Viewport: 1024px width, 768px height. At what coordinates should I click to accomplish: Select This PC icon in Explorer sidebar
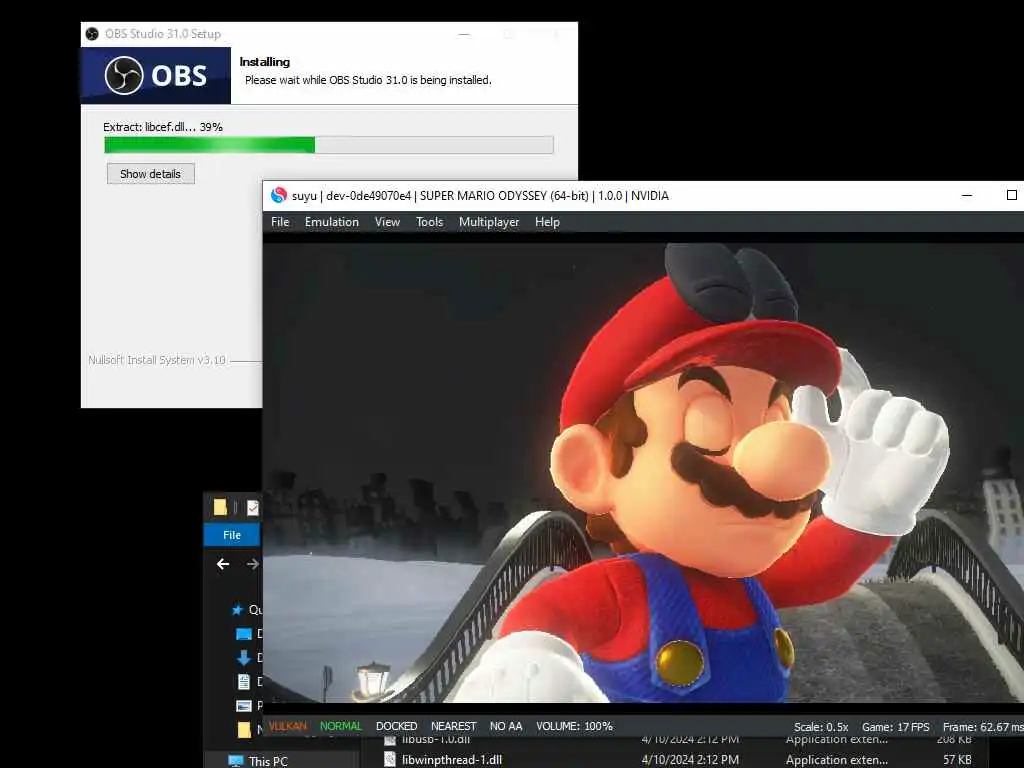tap(235, 761)
